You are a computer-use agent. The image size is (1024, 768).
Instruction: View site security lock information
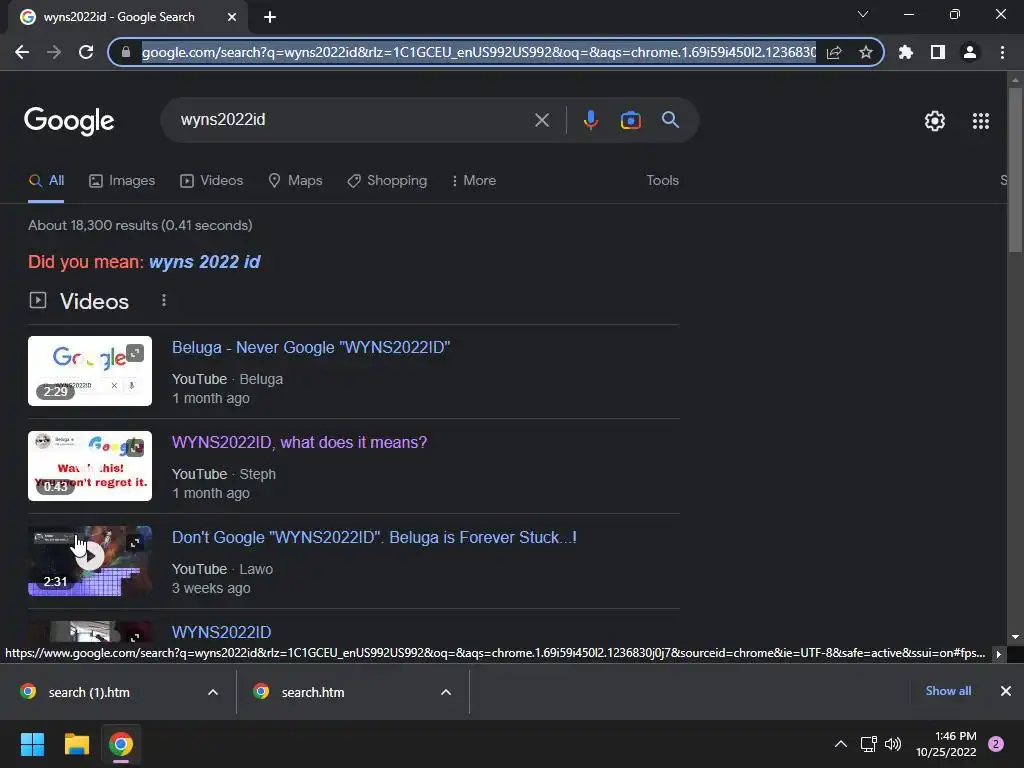(x=126, y=52)
